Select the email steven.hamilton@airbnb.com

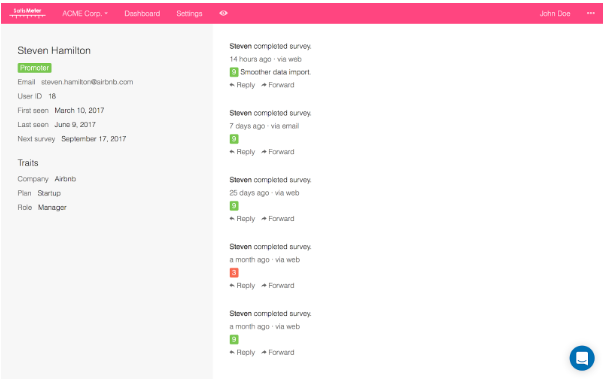[87, 82]
